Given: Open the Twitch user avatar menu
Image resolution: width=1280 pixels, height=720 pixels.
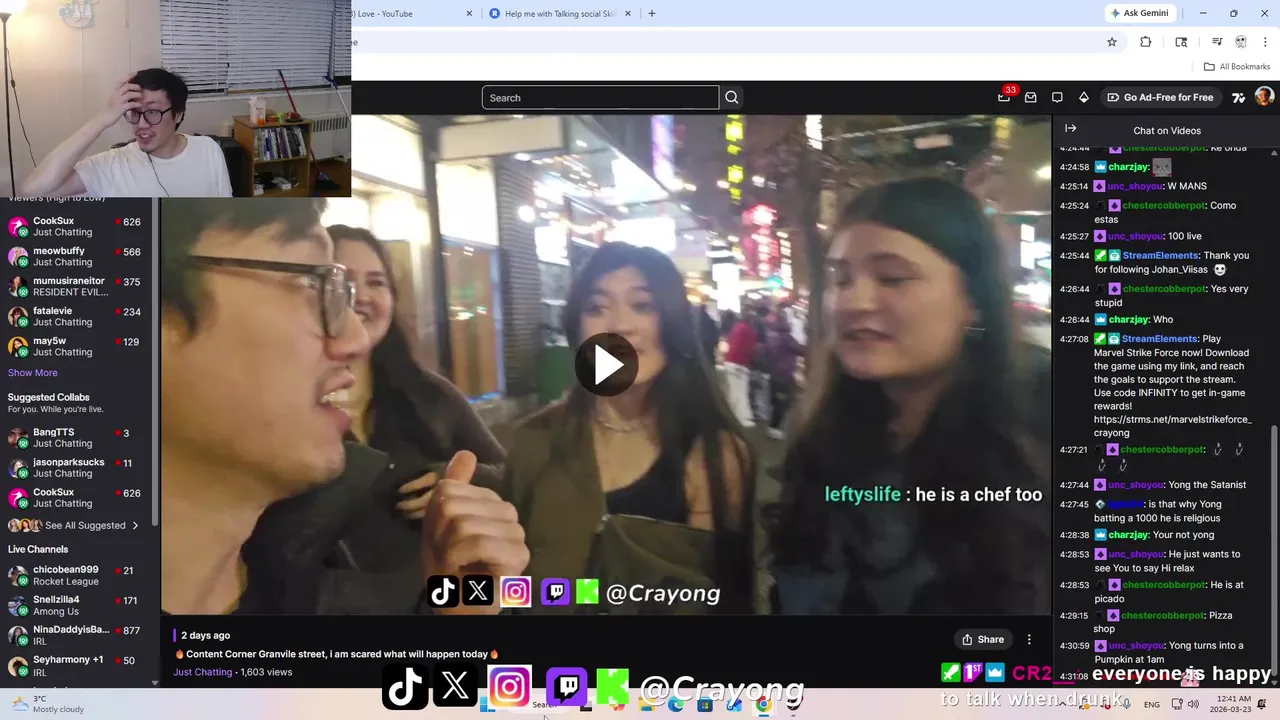Looking at the screenshot, I should [x=1264, y=97].
